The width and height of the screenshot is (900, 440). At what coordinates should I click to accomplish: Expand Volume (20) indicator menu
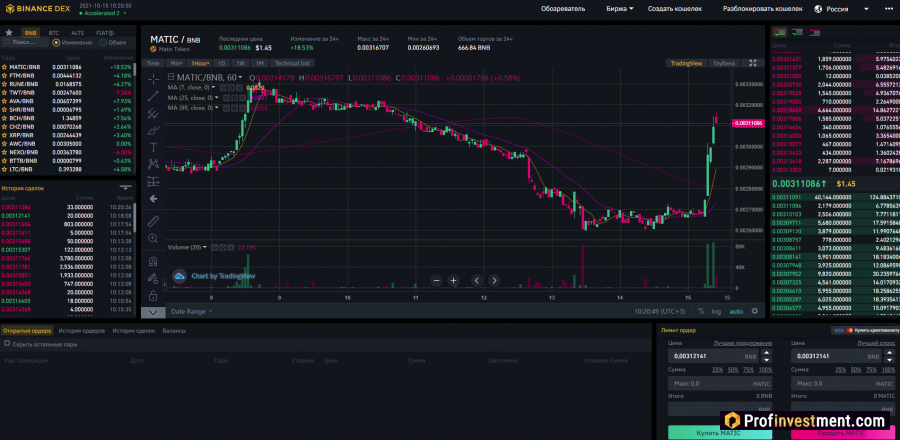[205, 247]
